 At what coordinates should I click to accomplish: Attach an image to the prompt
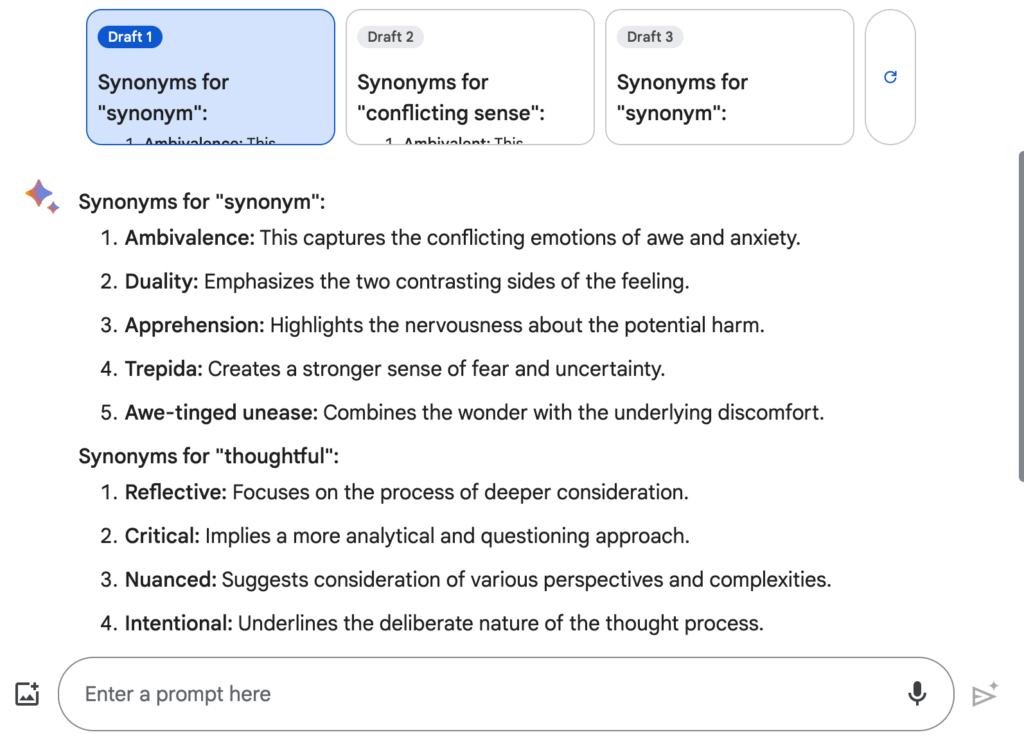point(26,693)
